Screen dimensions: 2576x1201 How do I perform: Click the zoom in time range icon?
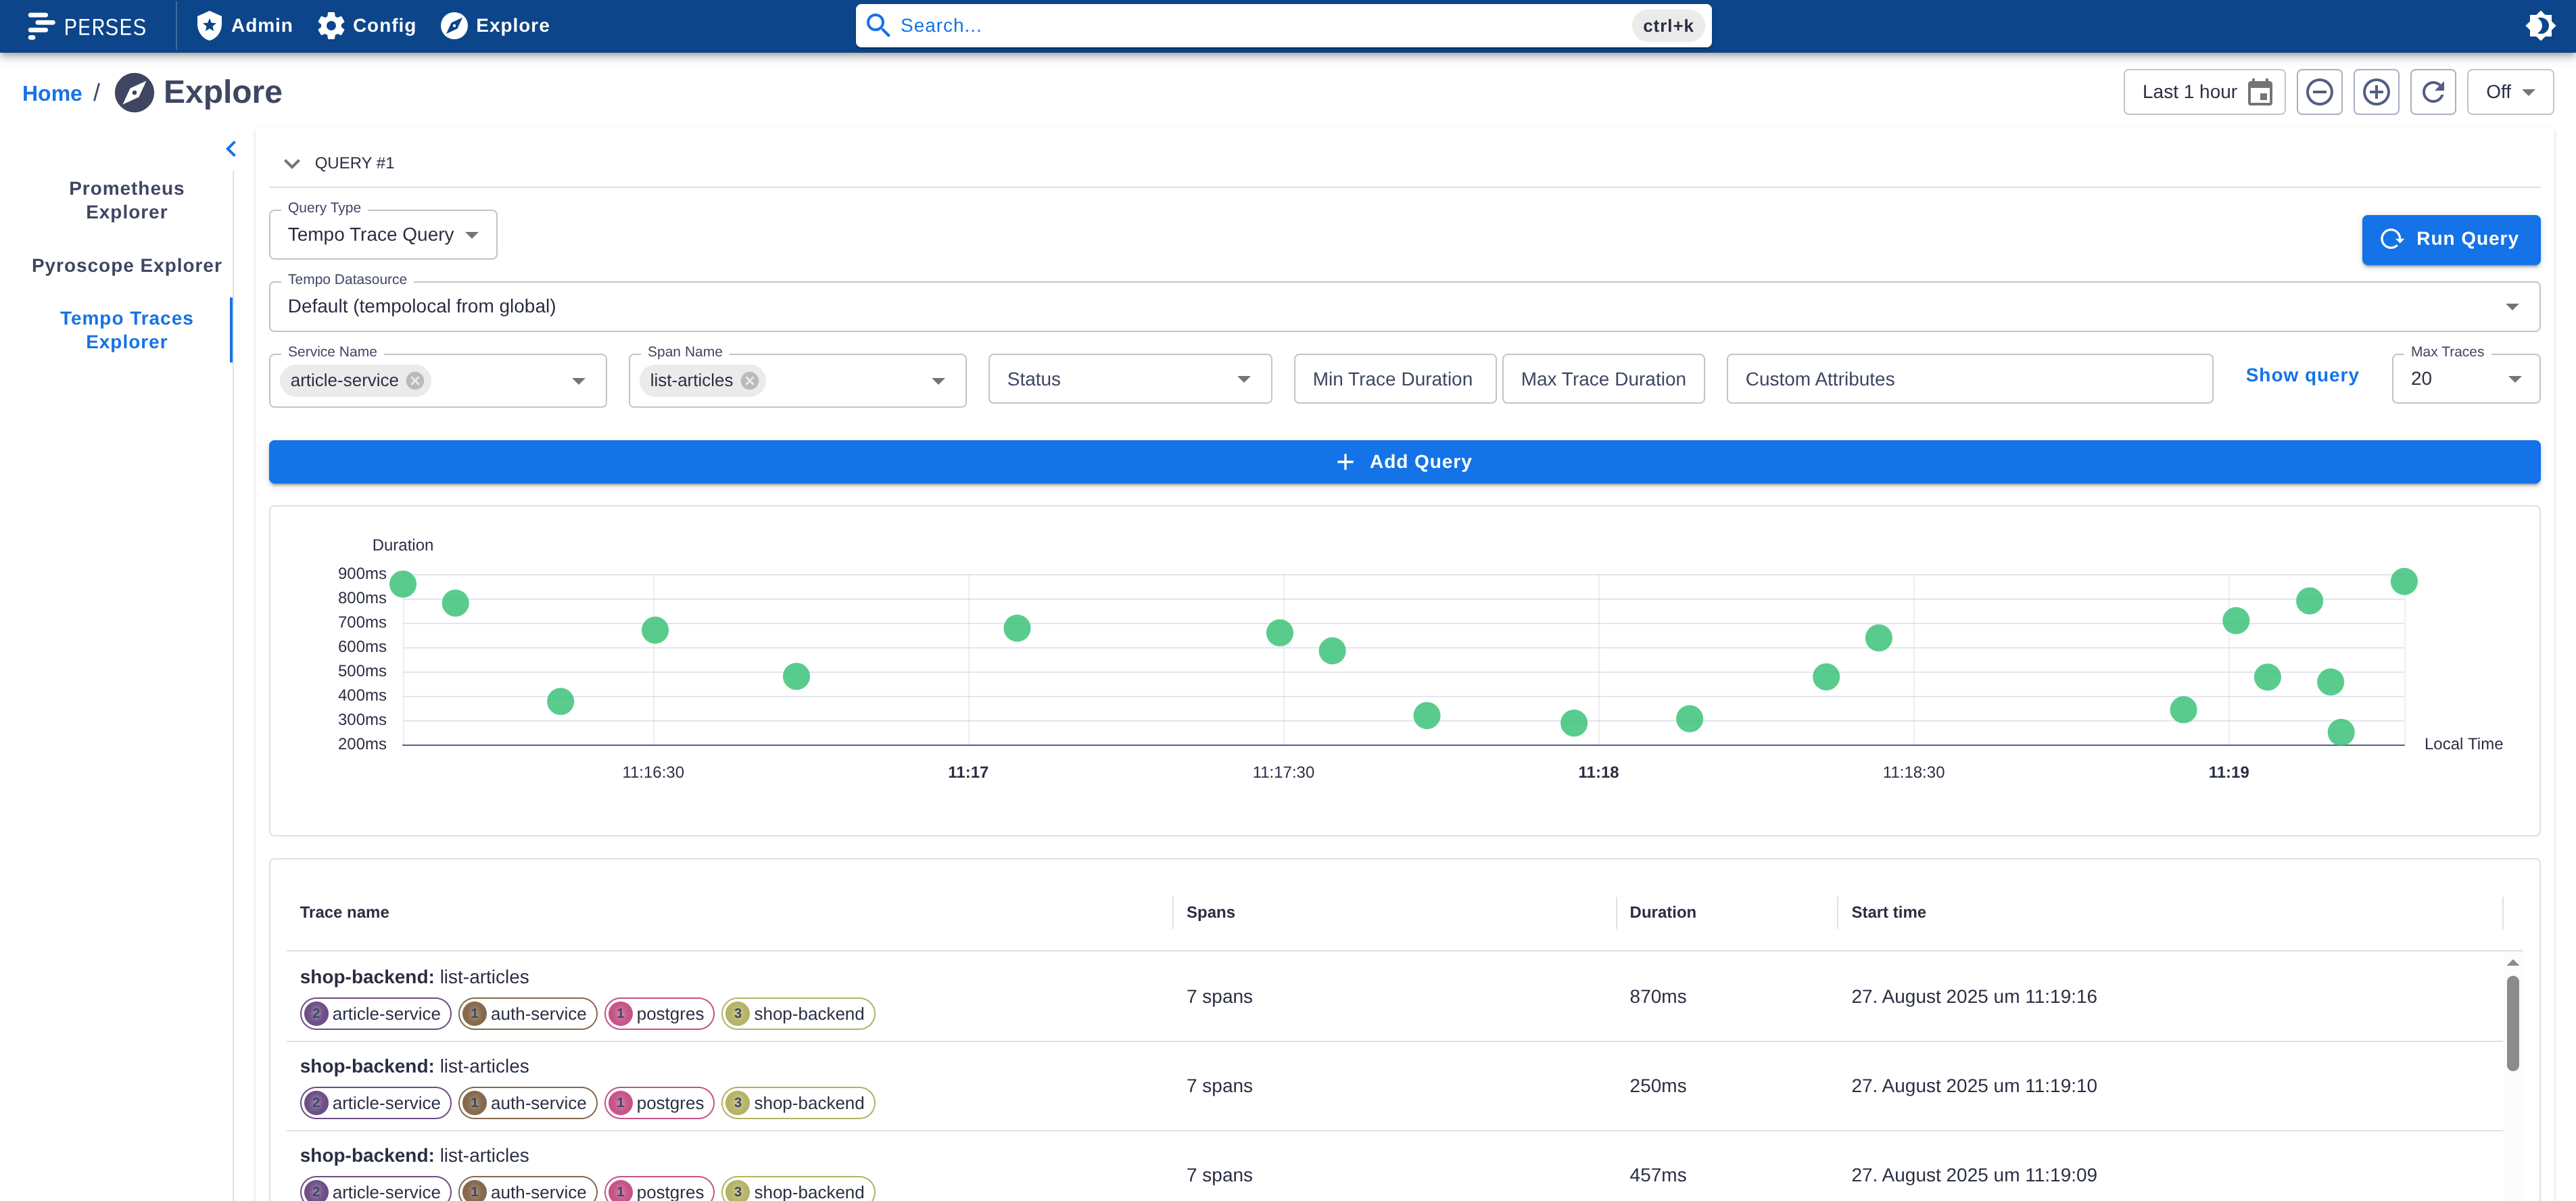pyautogui.click(x=2376, y=92)
